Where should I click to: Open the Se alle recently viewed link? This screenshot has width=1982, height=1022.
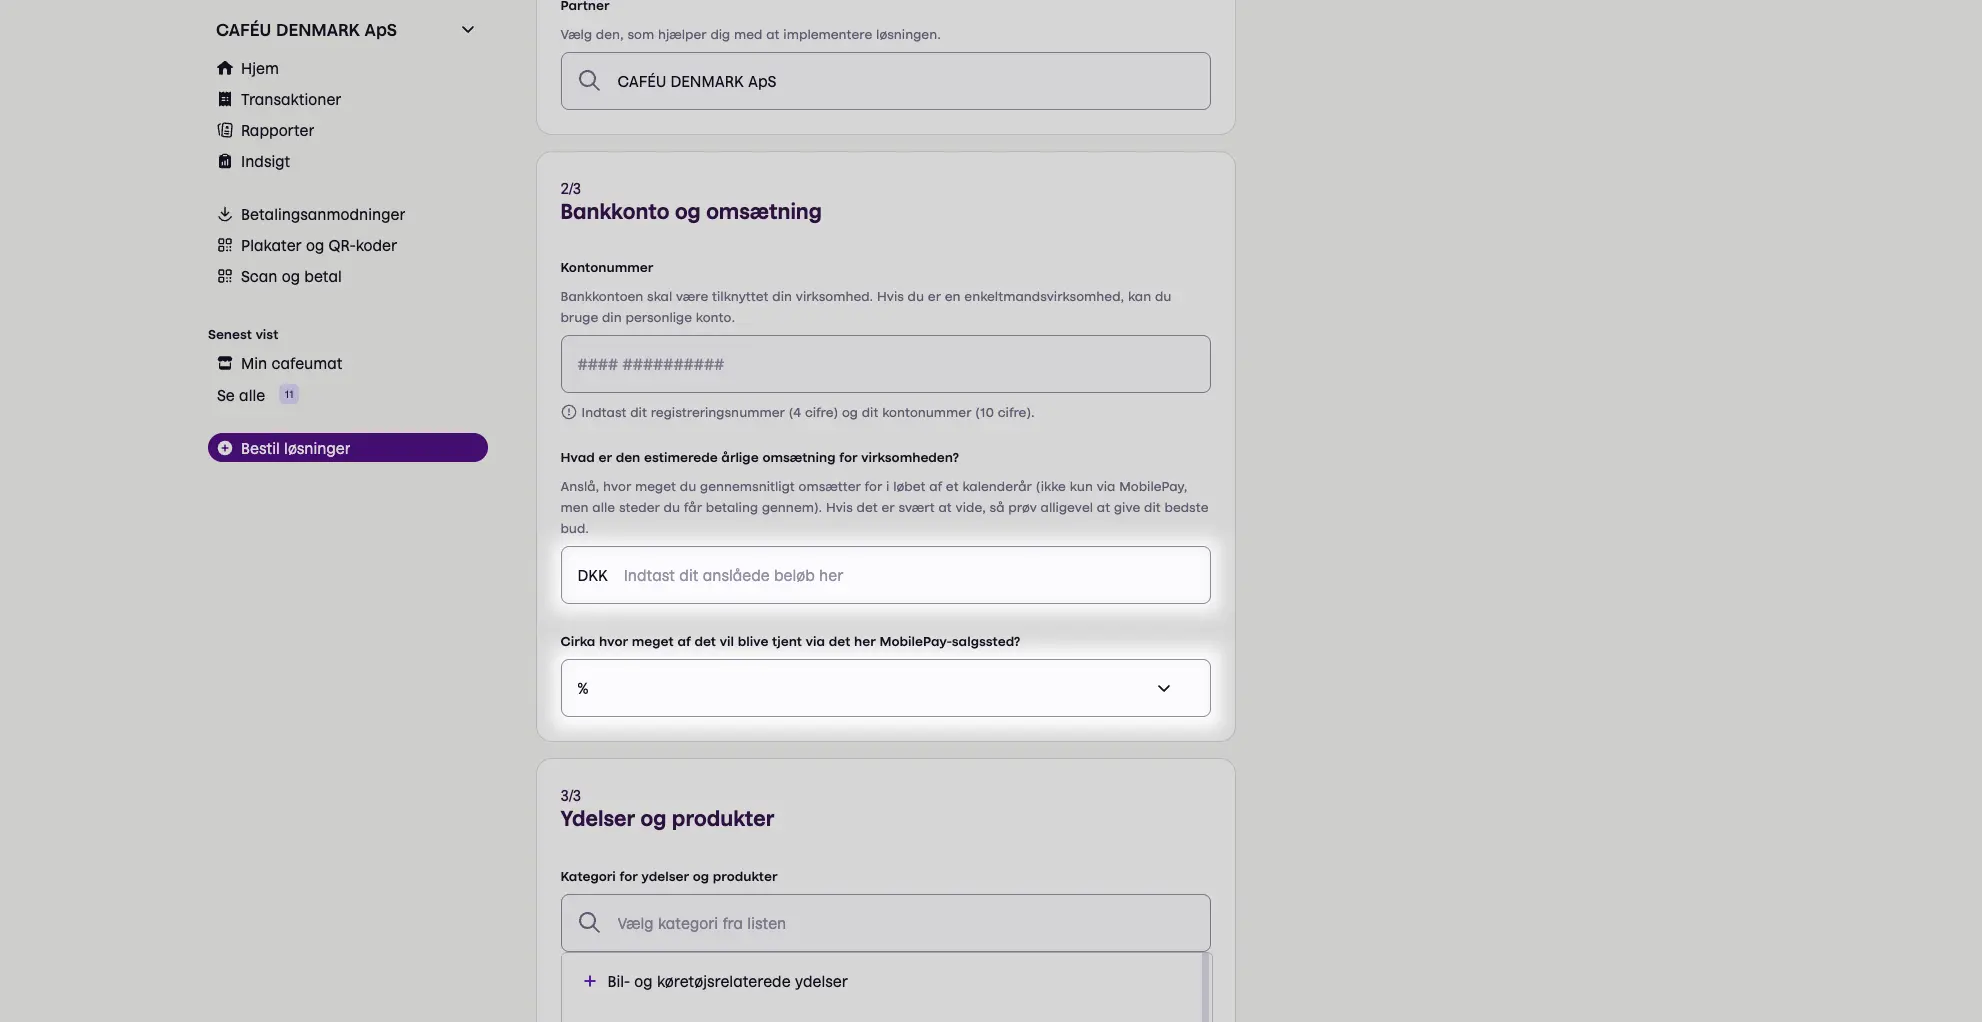click(241, 395)
